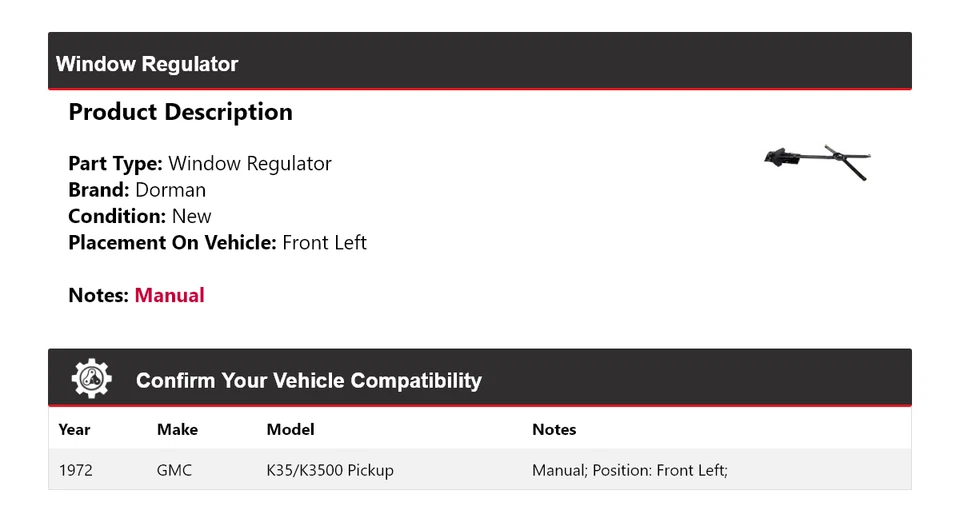Click the Front Left placement value in description
960x522 pixels.
324,242
